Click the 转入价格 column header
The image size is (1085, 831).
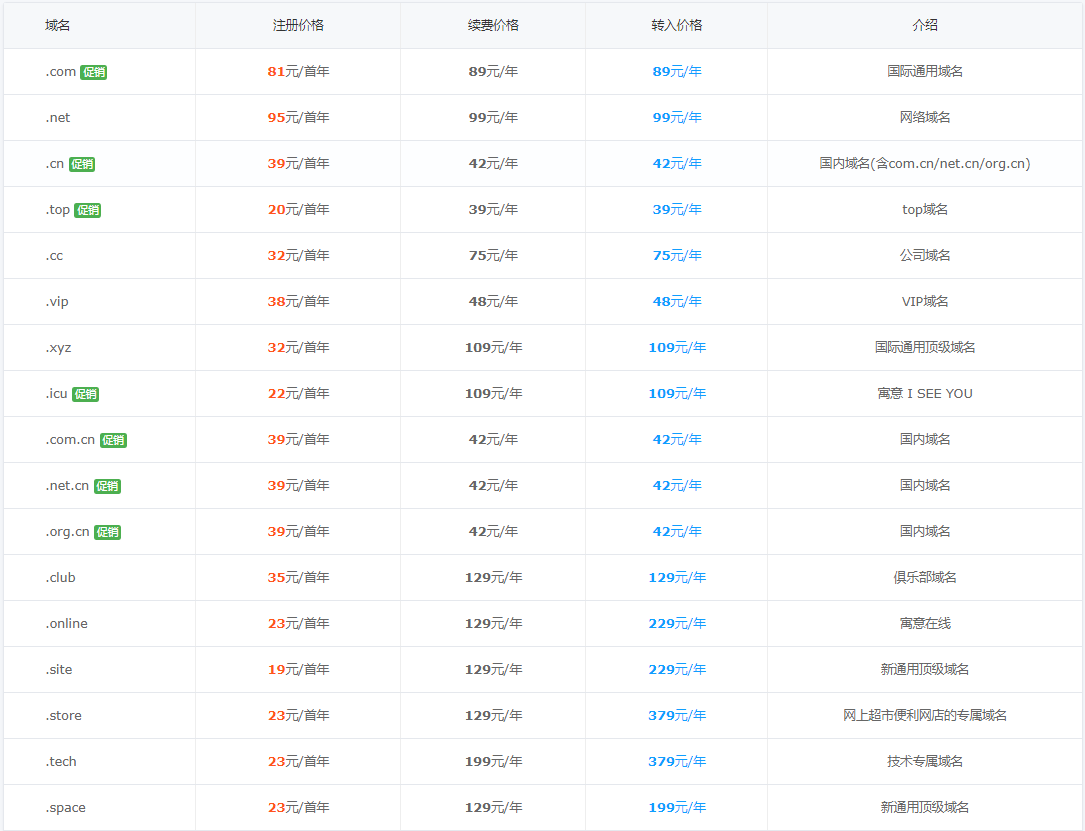pyautogui.click(x=677, y=26)
